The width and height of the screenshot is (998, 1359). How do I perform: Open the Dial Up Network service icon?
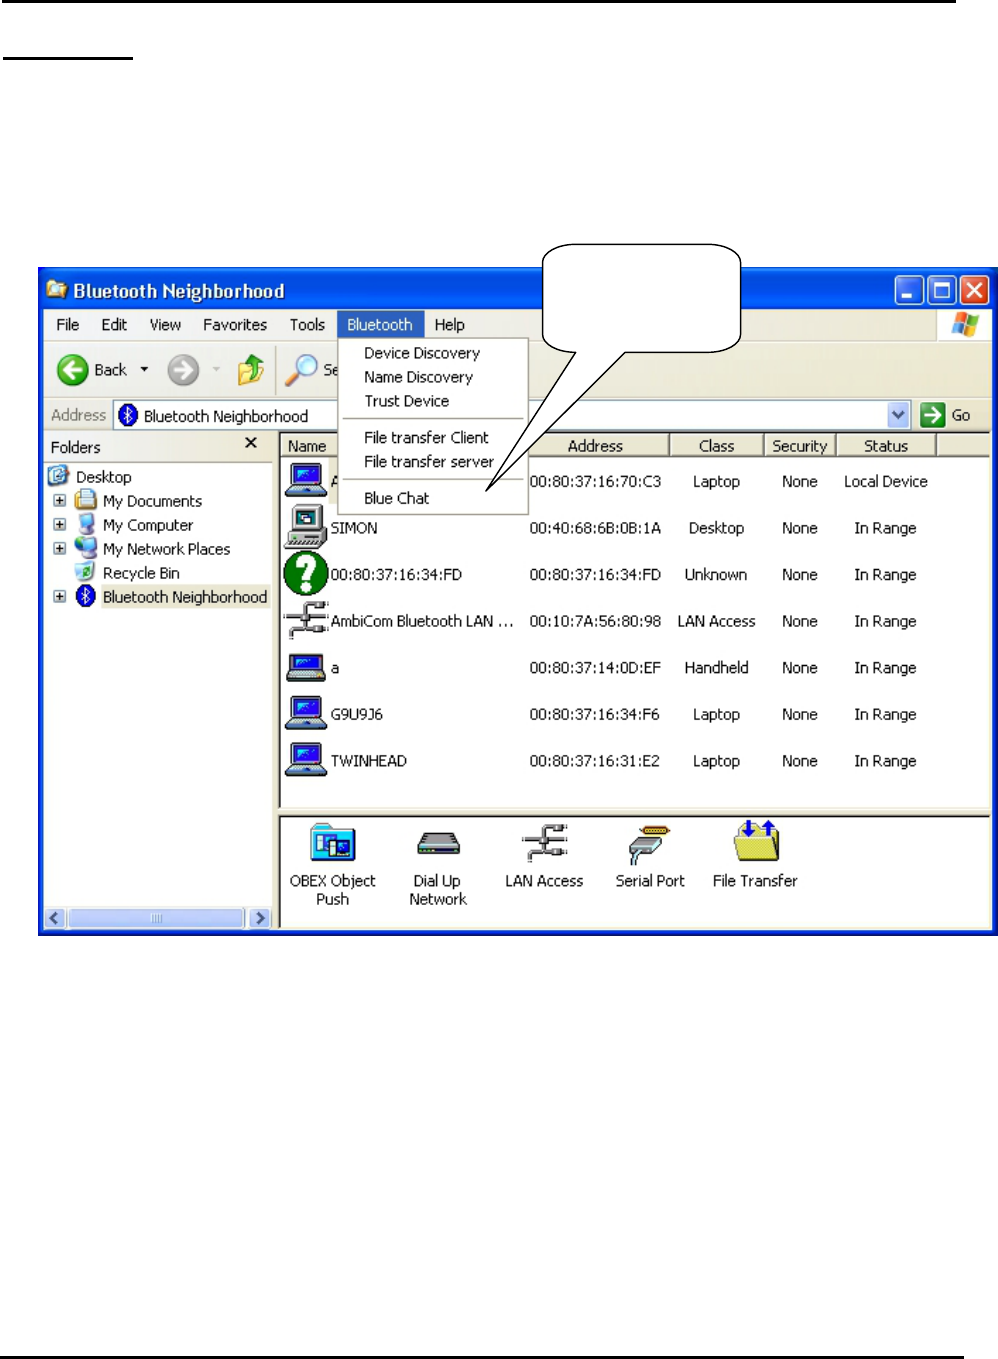click(438, 844)
